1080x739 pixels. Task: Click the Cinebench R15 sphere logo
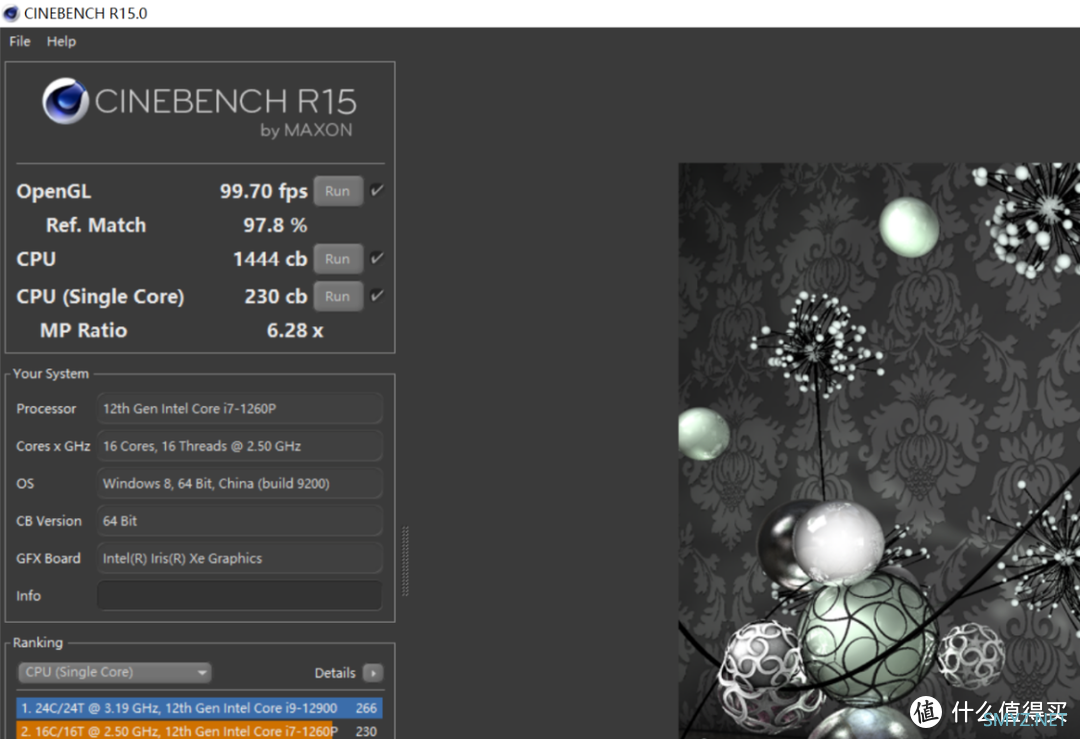click(x=65, y=101)
